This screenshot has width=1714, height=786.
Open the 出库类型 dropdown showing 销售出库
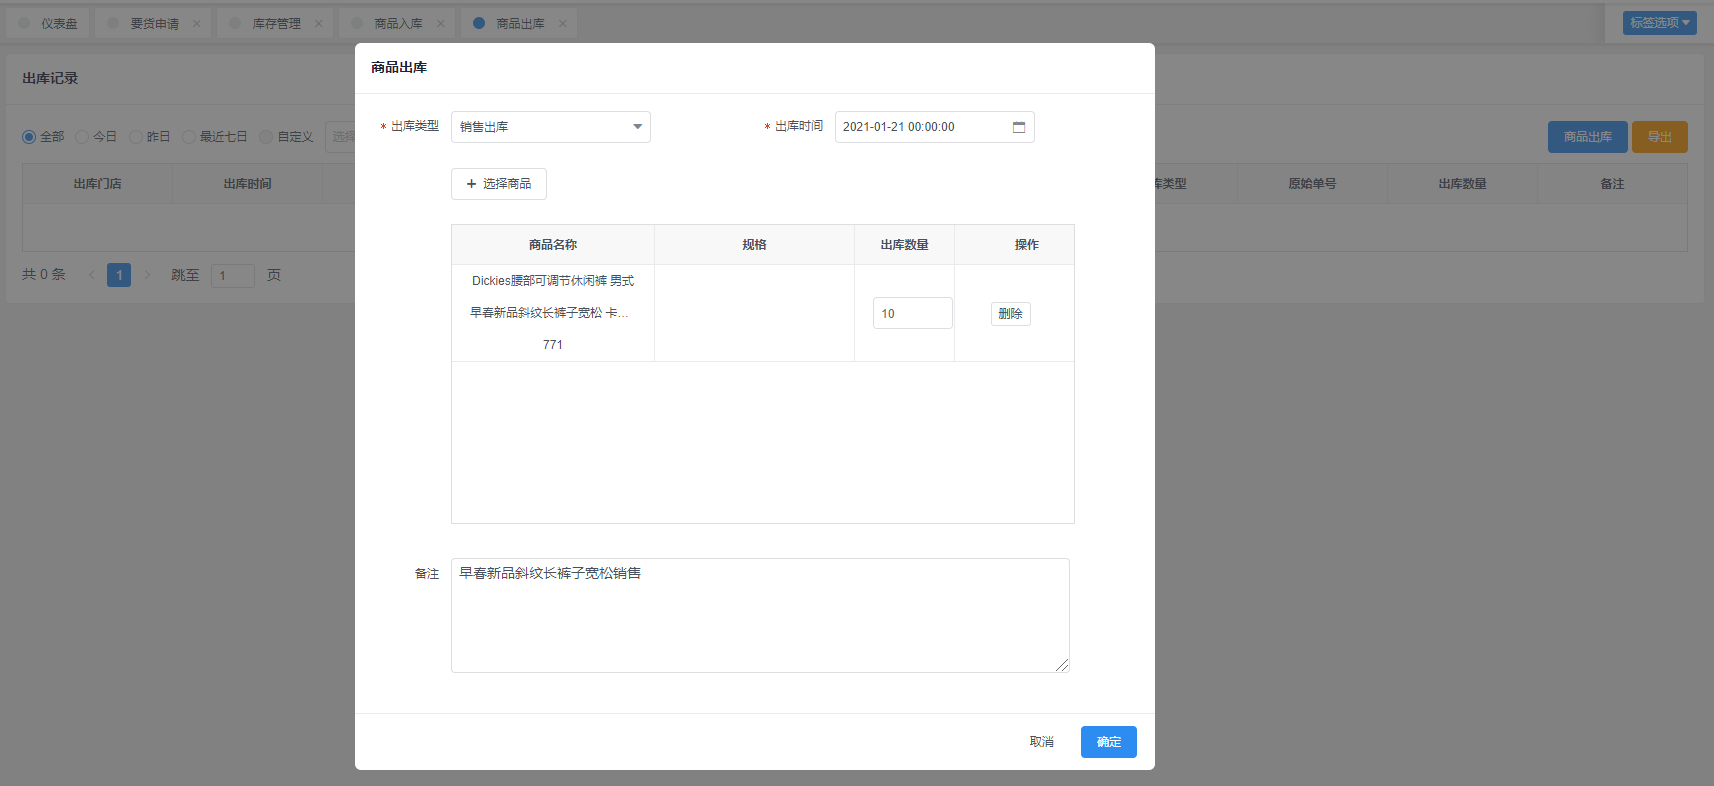551,127
